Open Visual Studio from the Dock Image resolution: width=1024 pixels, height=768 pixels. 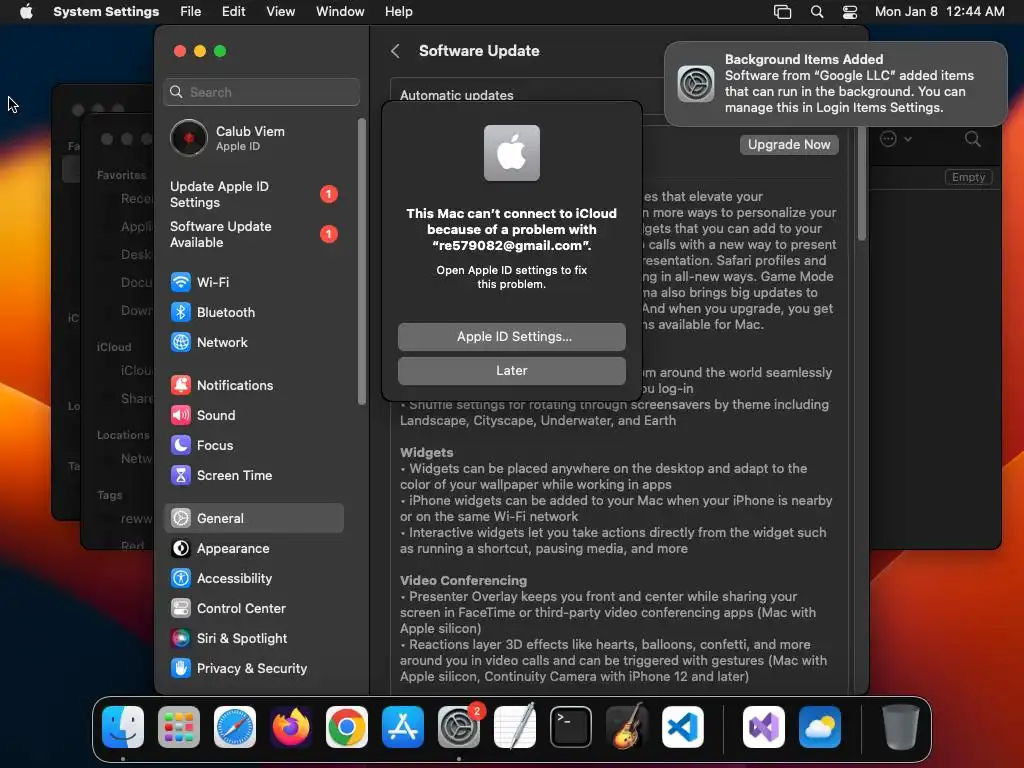click(764, 727)
